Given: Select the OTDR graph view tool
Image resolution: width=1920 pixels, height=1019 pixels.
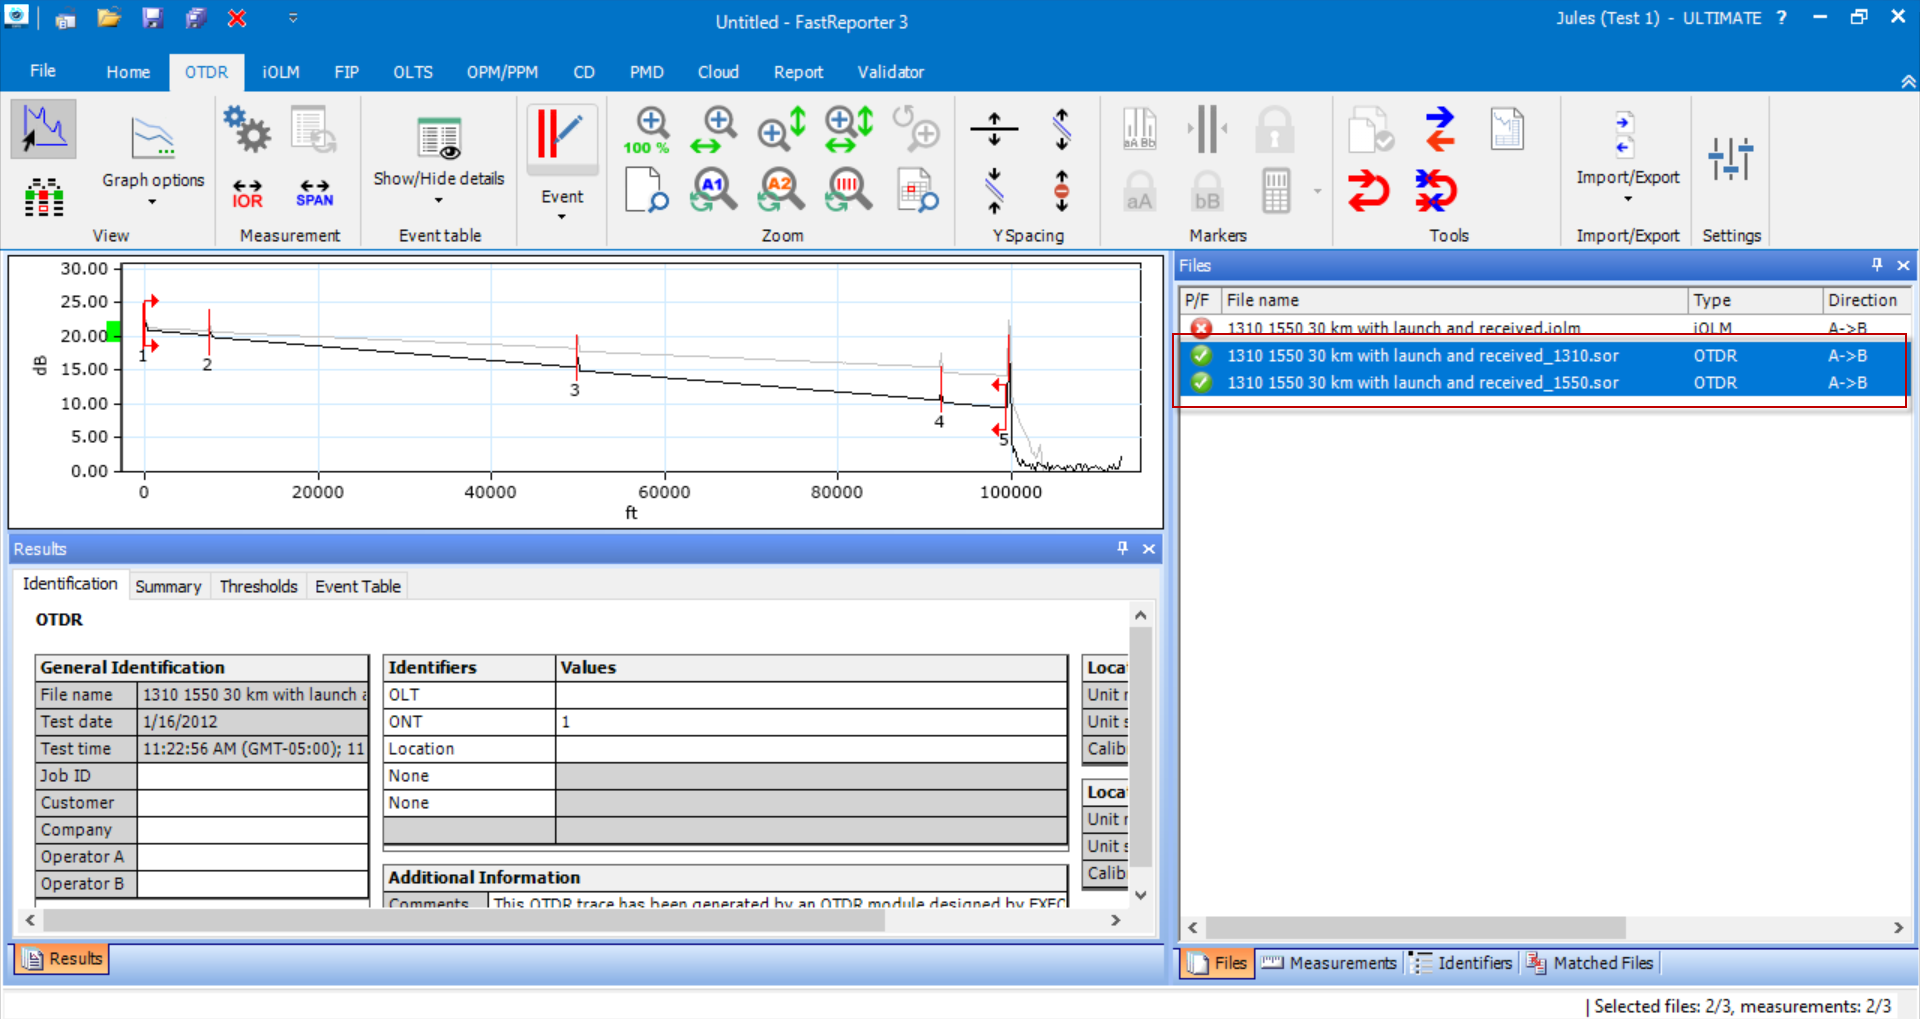Looking at the screenshot, I should [x=43, y=128].
